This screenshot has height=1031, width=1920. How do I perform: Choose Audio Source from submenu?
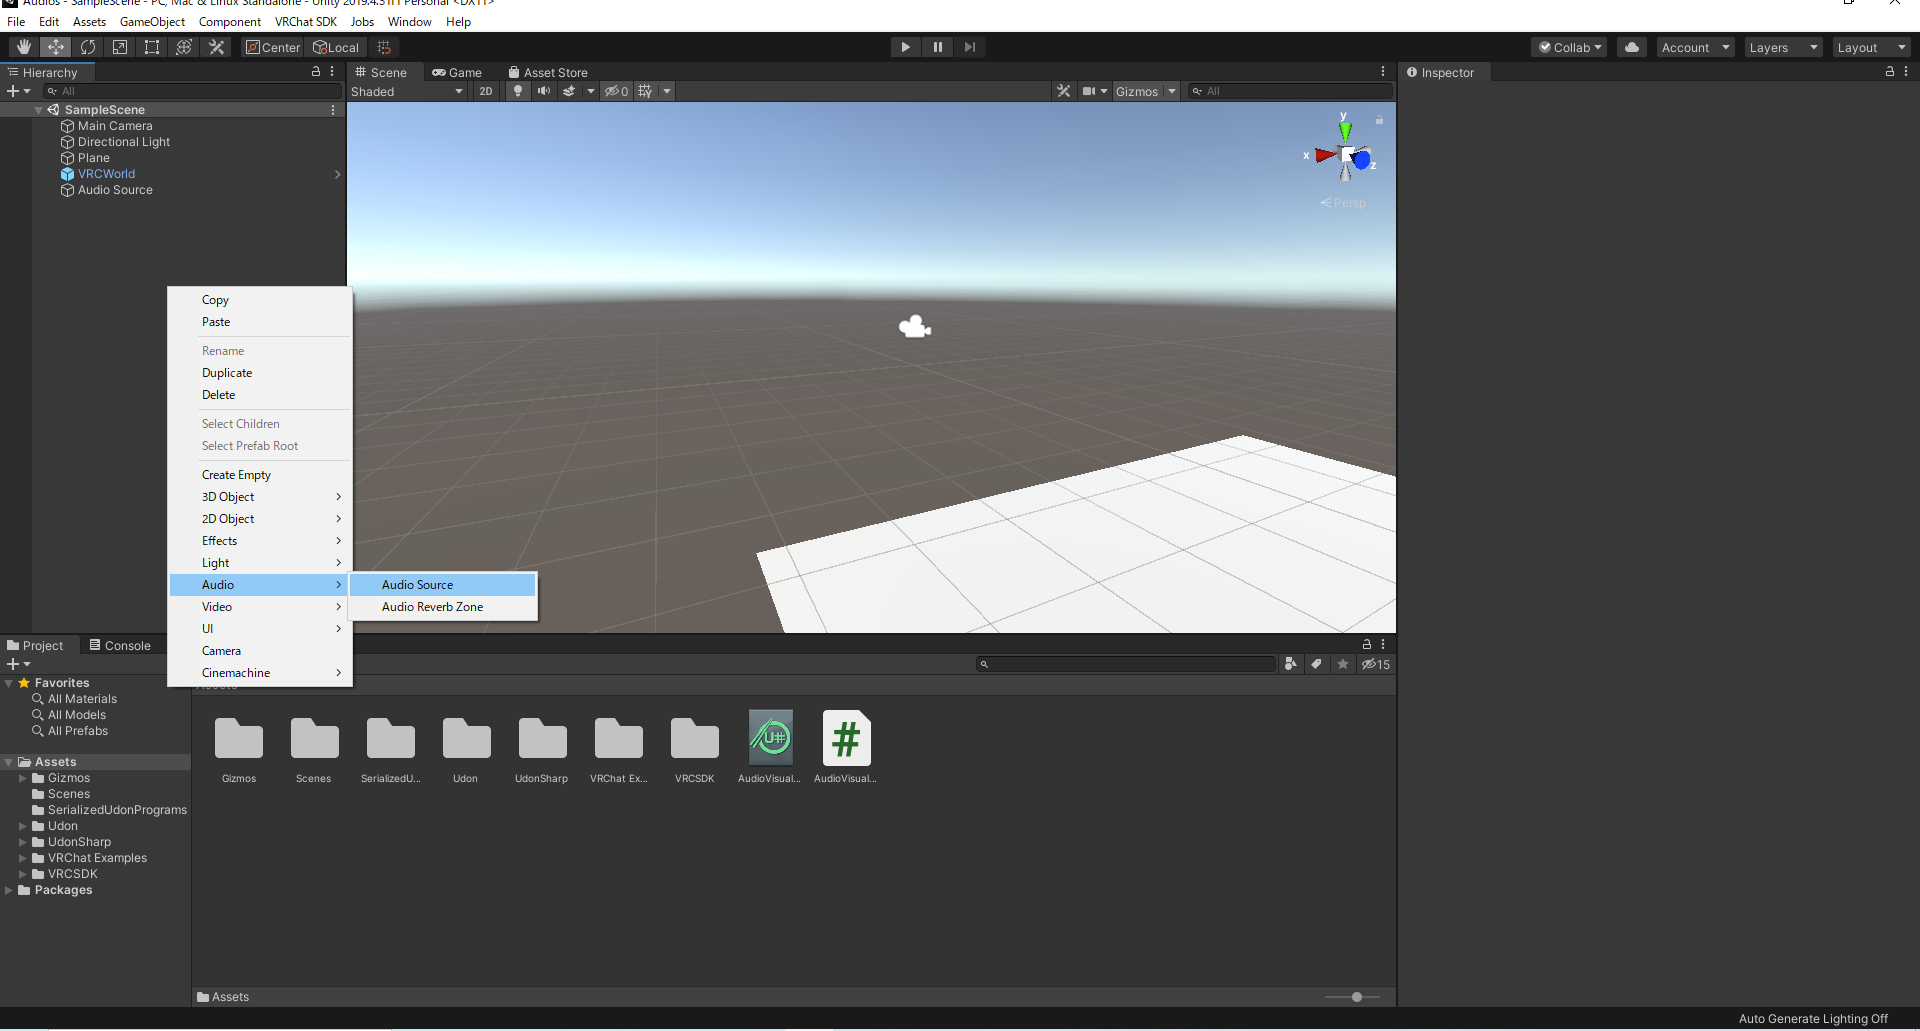point(442,585)
